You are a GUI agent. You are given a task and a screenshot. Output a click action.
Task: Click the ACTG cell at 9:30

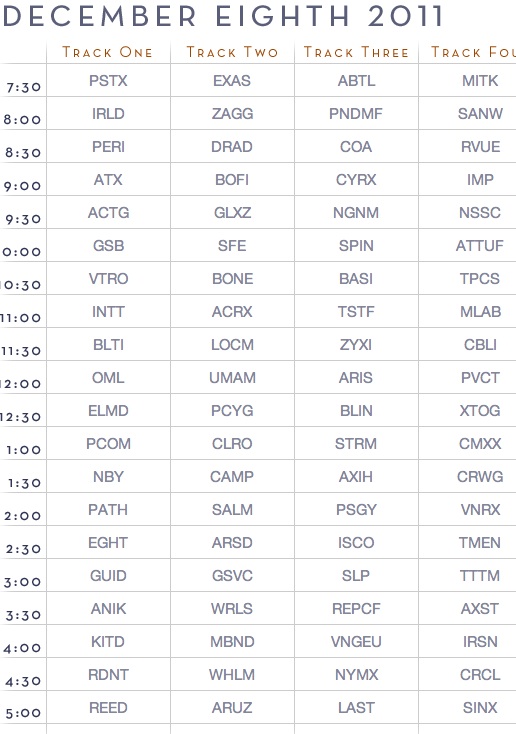(108, 213)
